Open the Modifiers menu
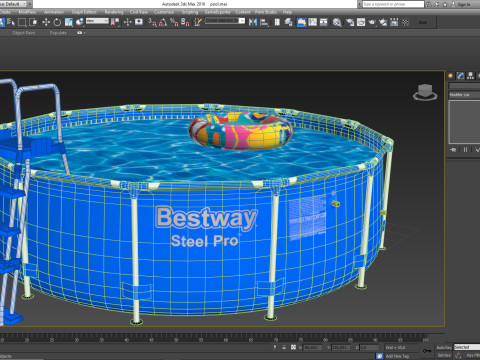 pos(27,12)
